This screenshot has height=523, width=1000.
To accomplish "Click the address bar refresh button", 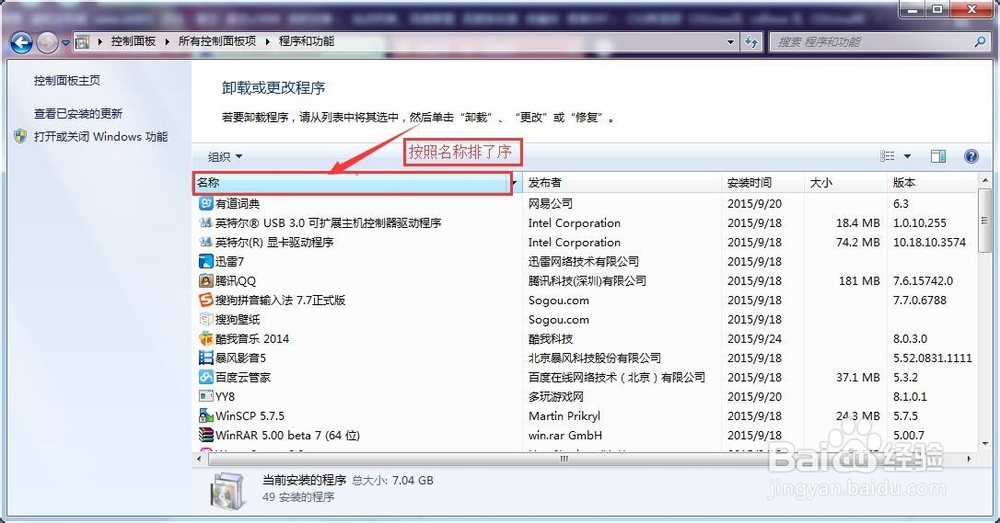I will (751, 42).
